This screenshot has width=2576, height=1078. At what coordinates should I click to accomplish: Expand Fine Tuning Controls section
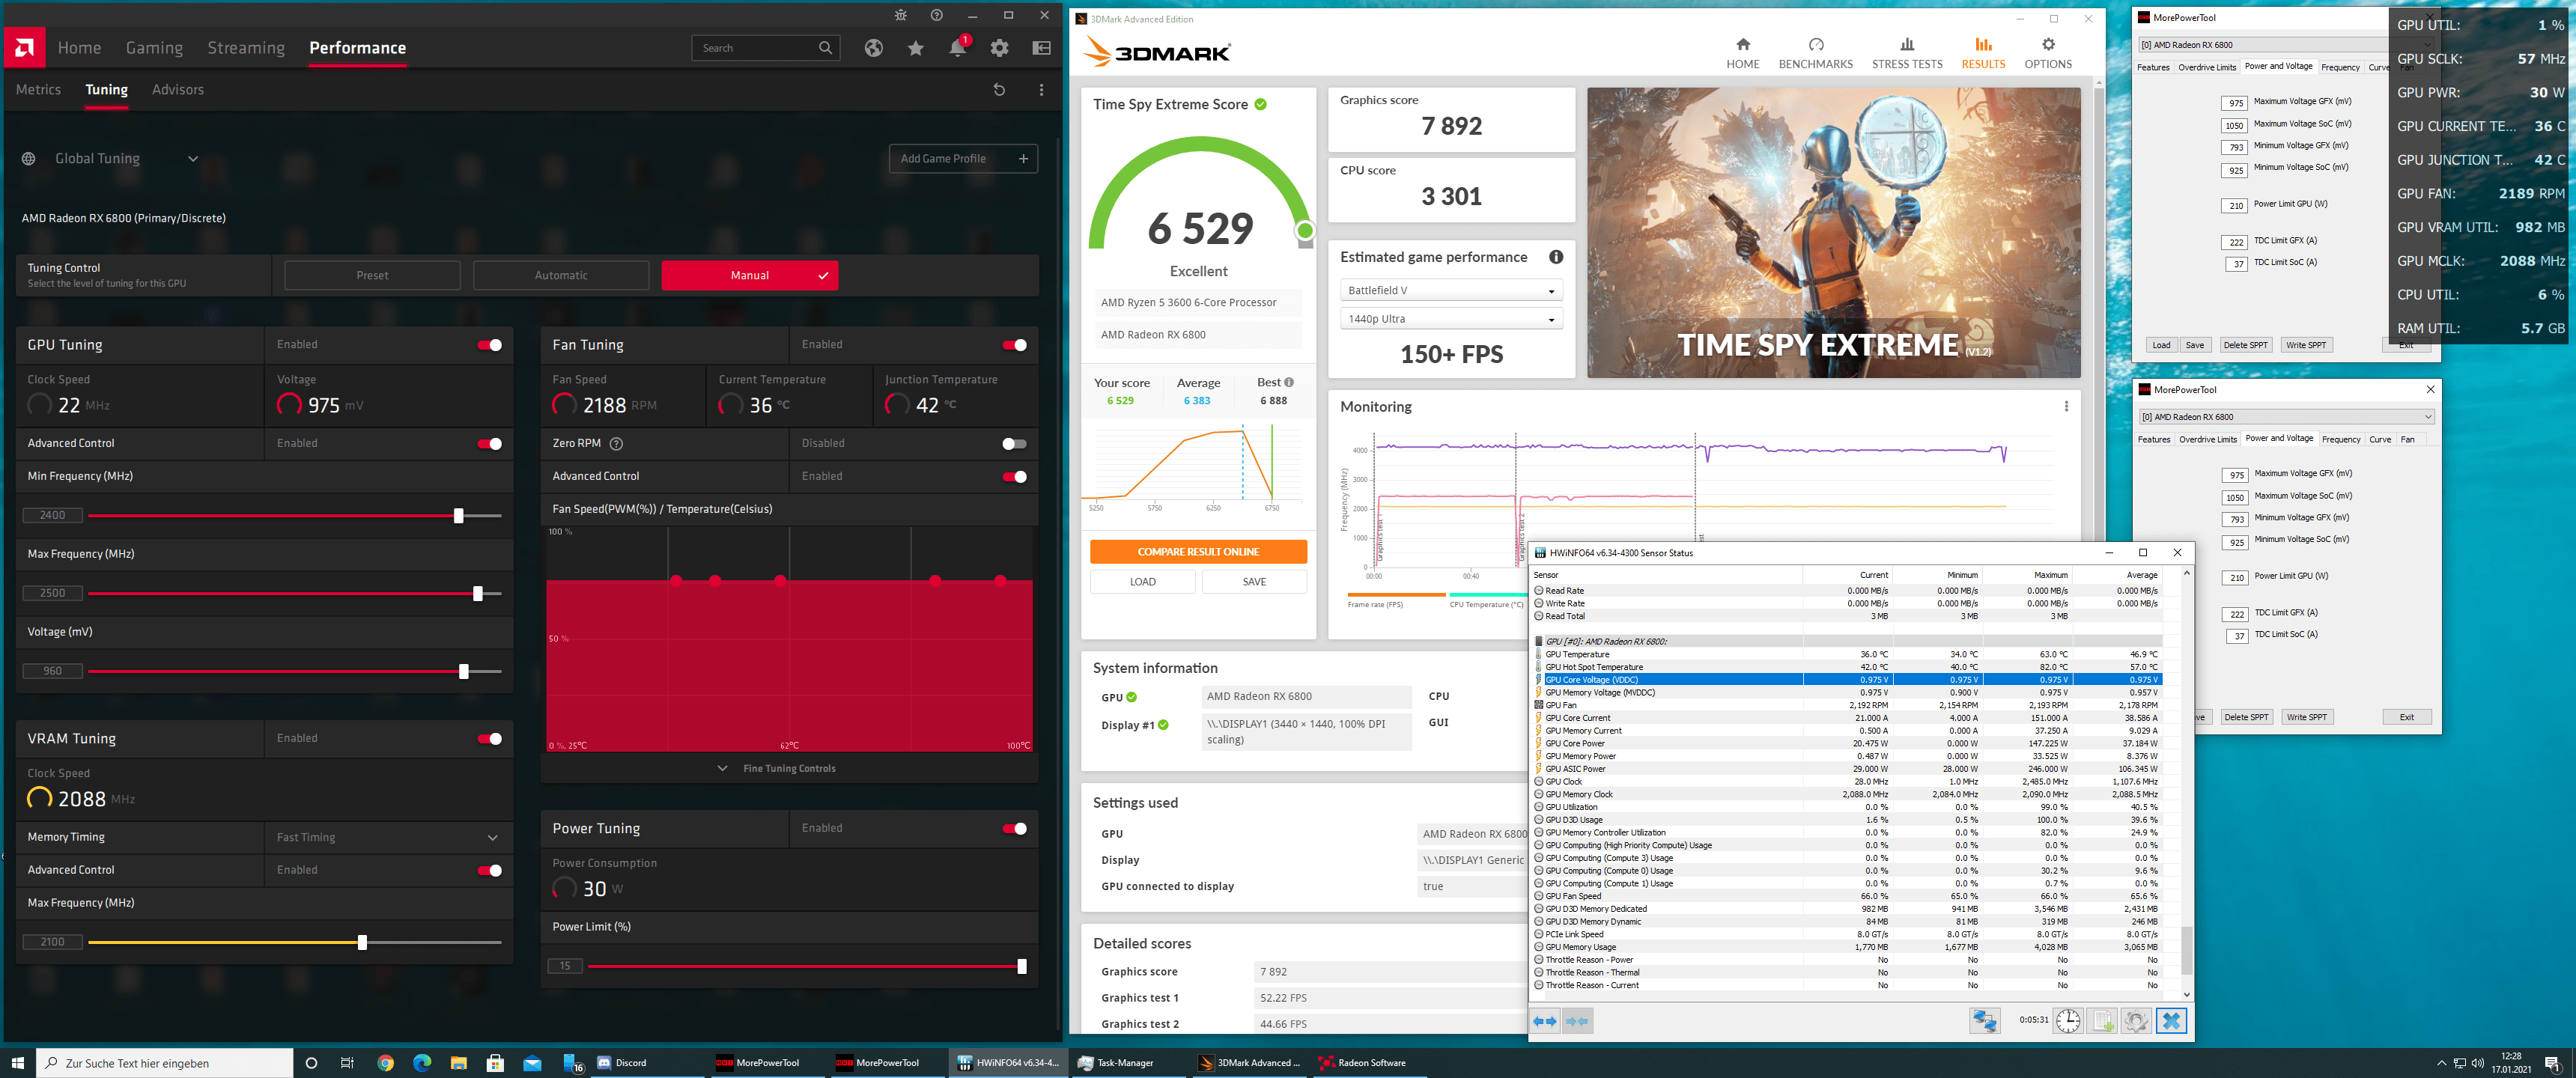[x=778, y=769]
